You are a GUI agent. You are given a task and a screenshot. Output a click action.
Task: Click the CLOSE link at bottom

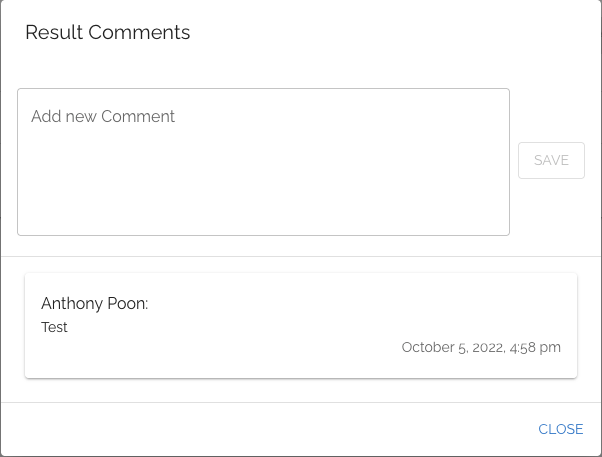pyautogui.click(x=560, y=429)
